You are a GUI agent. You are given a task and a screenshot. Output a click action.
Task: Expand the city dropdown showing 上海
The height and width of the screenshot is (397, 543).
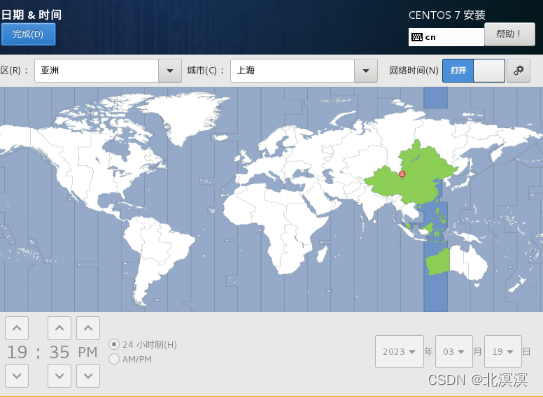304,71
